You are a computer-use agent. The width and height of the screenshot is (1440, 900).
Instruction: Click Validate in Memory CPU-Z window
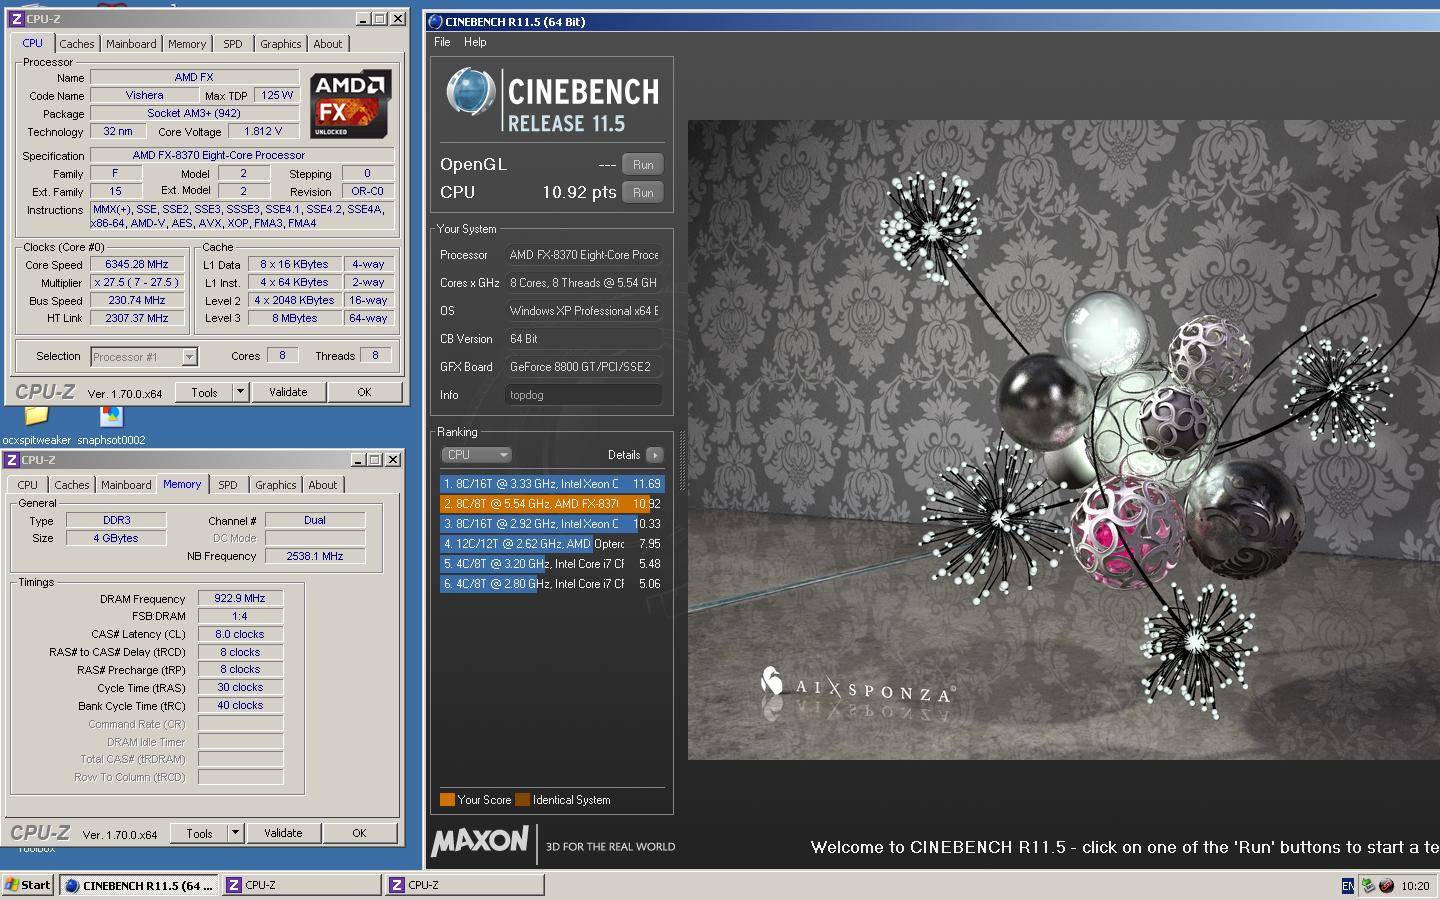pos(283,833)
